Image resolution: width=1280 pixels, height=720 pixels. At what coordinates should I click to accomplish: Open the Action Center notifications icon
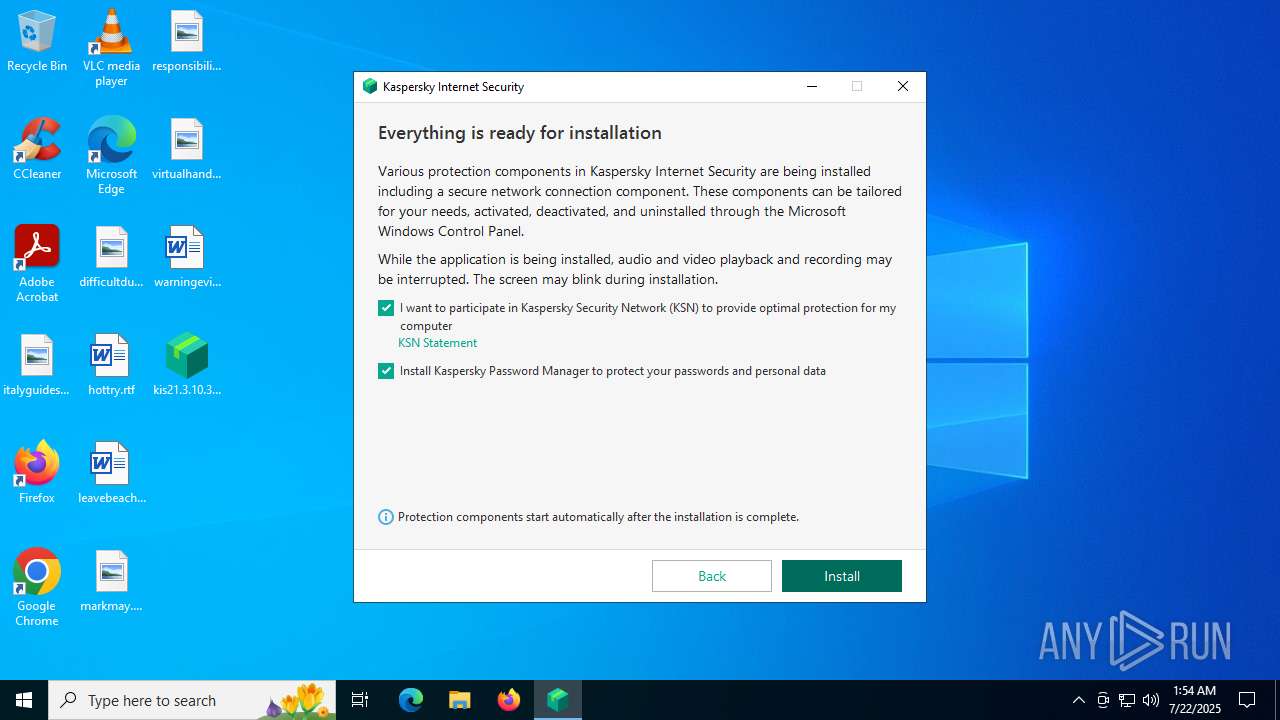pos(1248,700)
